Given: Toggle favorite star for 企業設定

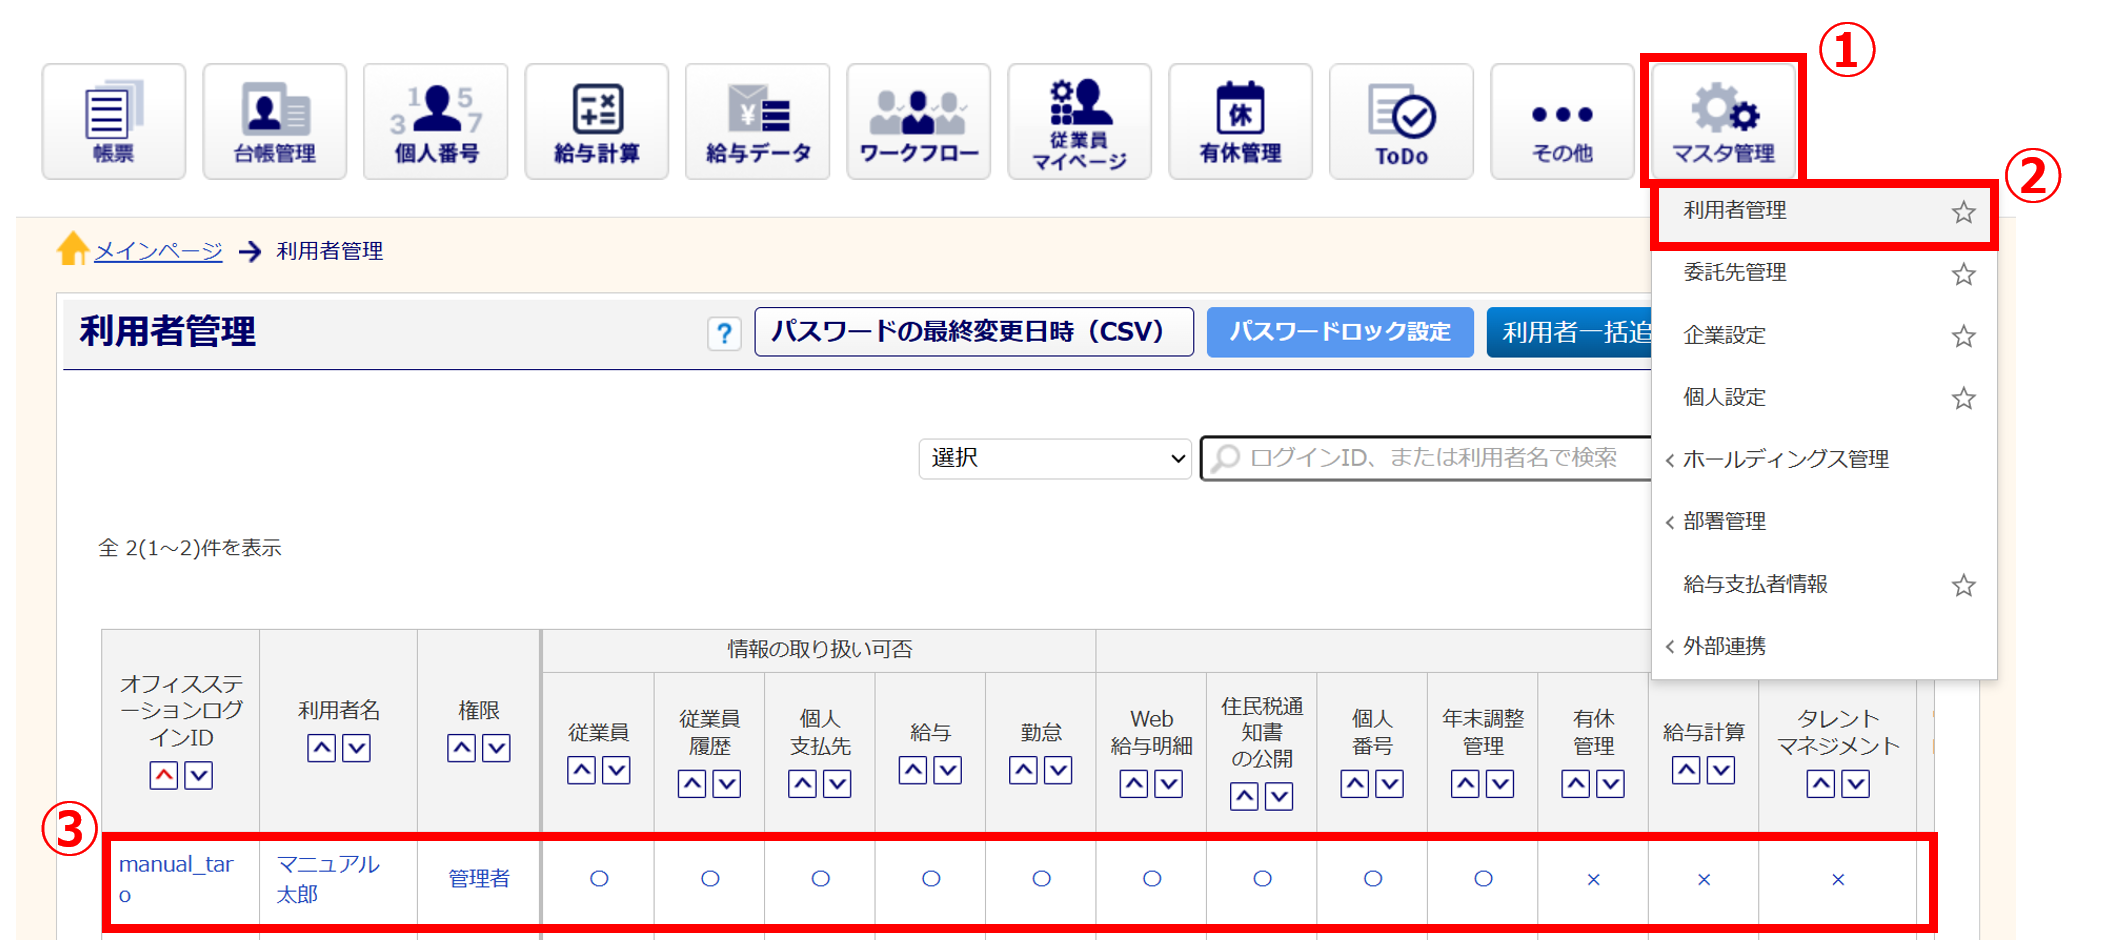Looking at the screenshot, I should tap(1963, 336).
